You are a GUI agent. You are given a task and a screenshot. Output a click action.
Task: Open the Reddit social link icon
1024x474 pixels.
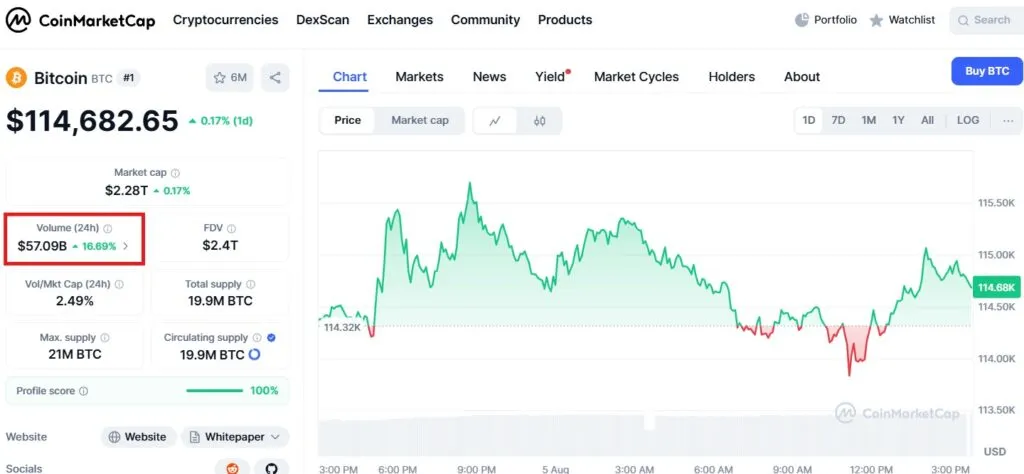pos(232,467)
